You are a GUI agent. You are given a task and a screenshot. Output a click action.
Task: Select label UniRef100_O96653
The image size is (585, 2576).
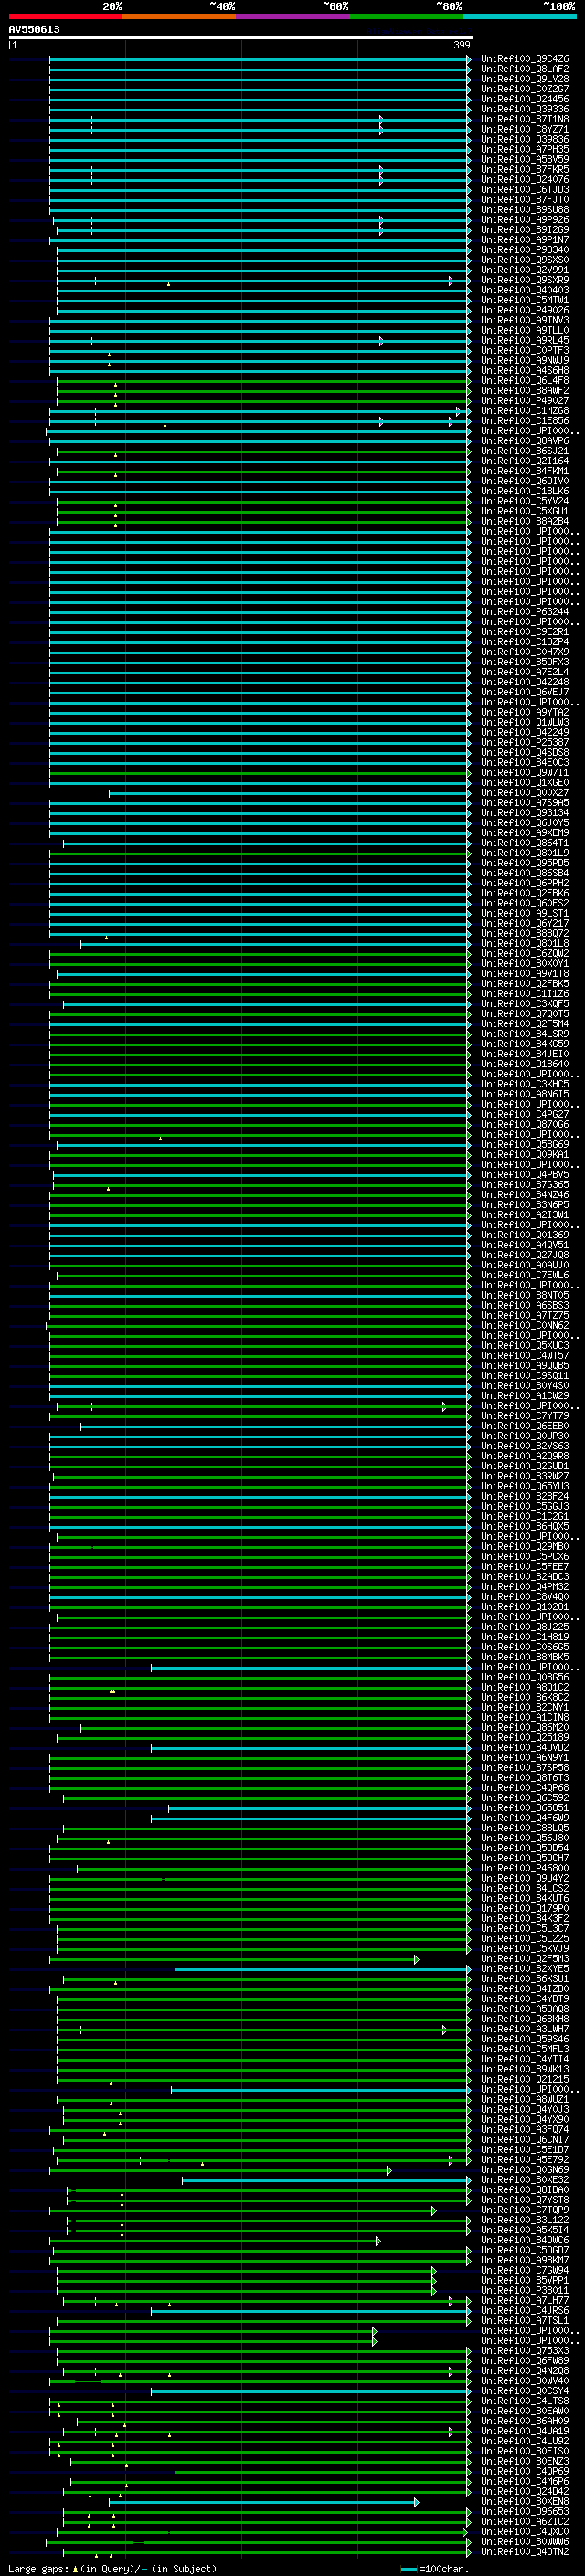click(525, 2511)
